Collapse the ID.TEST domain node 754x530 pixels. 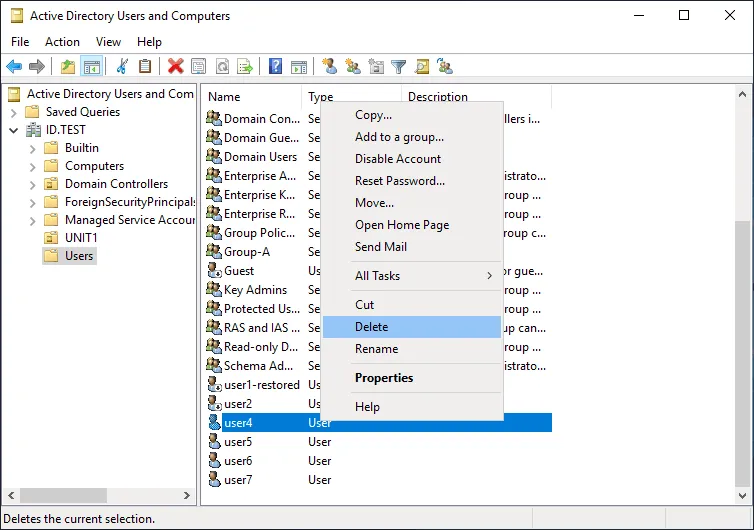(13, 130)
